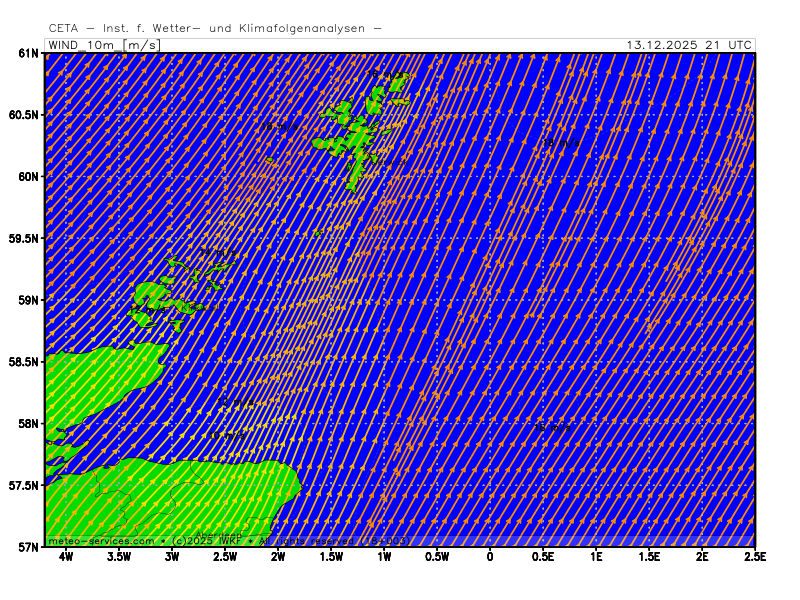Click the 60N latitude axis label

tap(28, 177)
